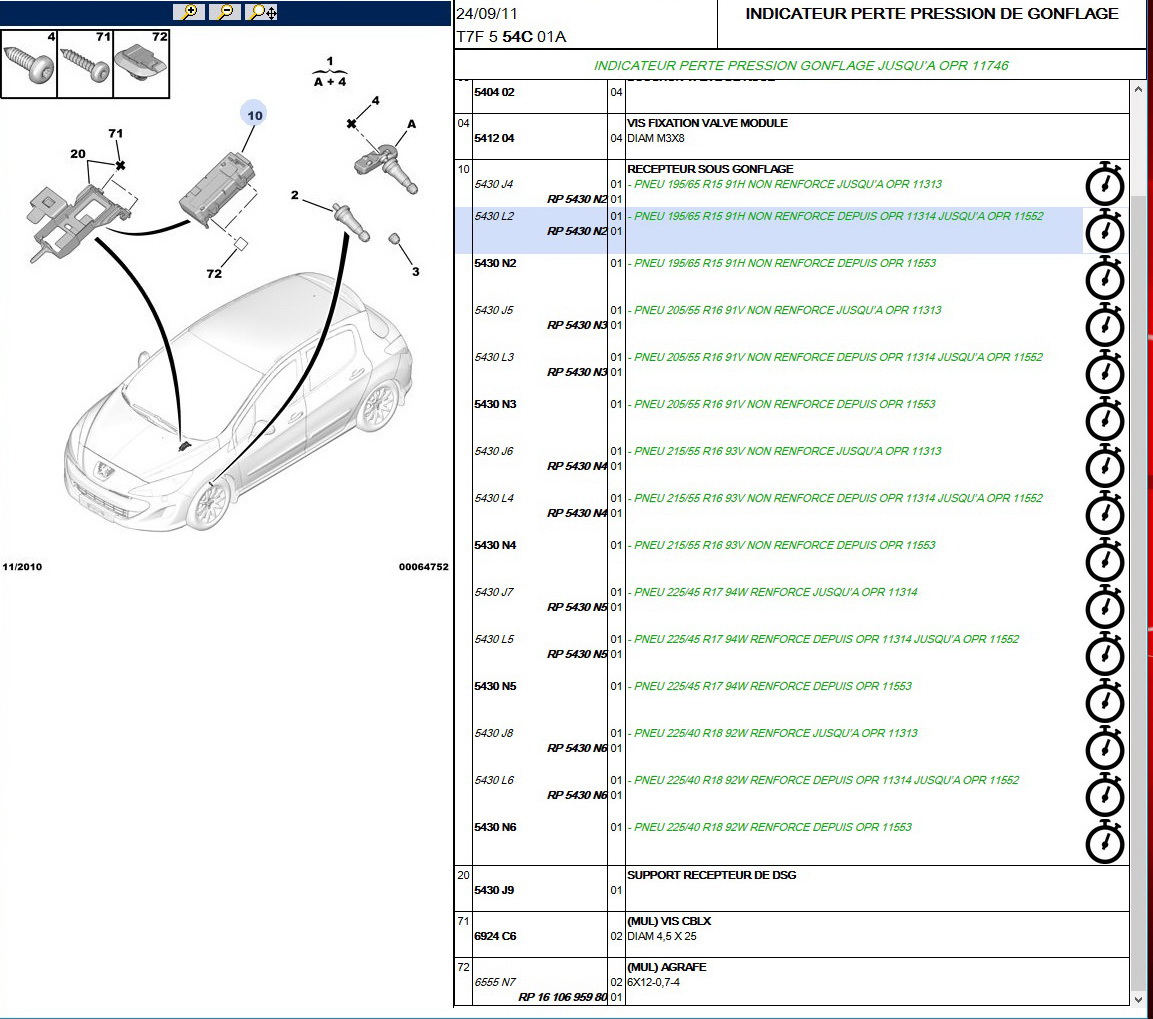Activate the zoom-and-pan magnifier tool
The image size is (1153, 1019).
tap(262, 12)
